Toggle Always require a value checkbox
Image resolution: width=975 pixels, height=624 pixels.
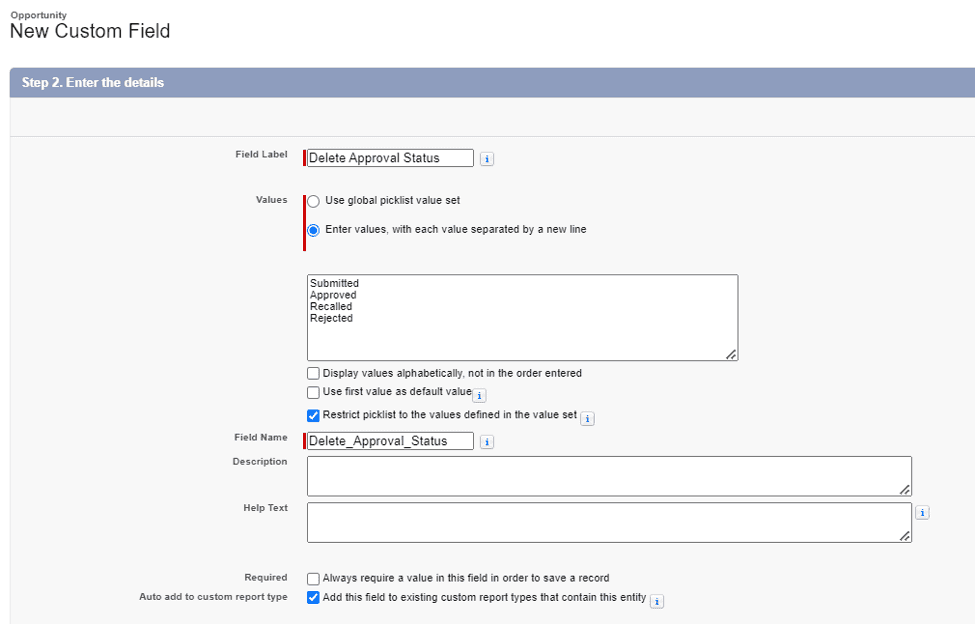click(x=313, y=579)
